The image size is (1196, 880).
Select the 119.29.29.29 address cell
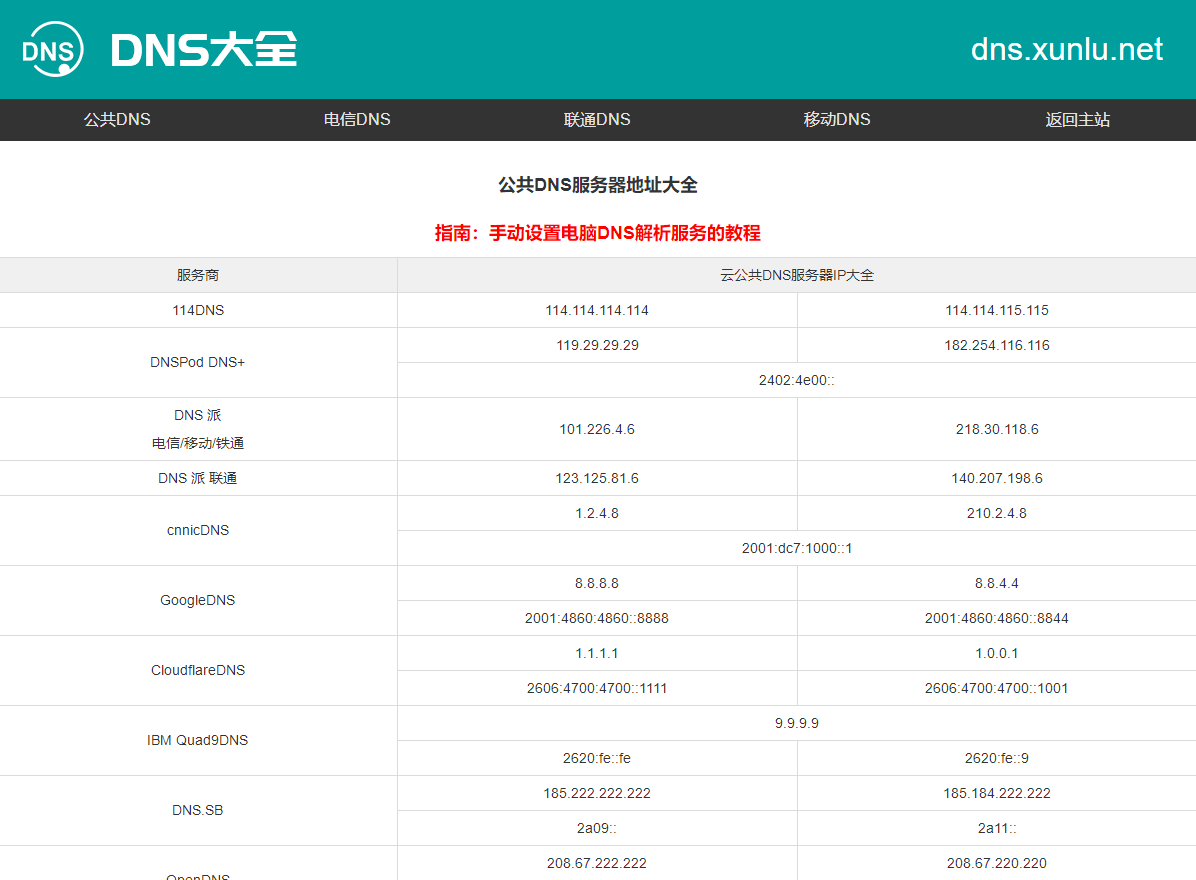597,345
